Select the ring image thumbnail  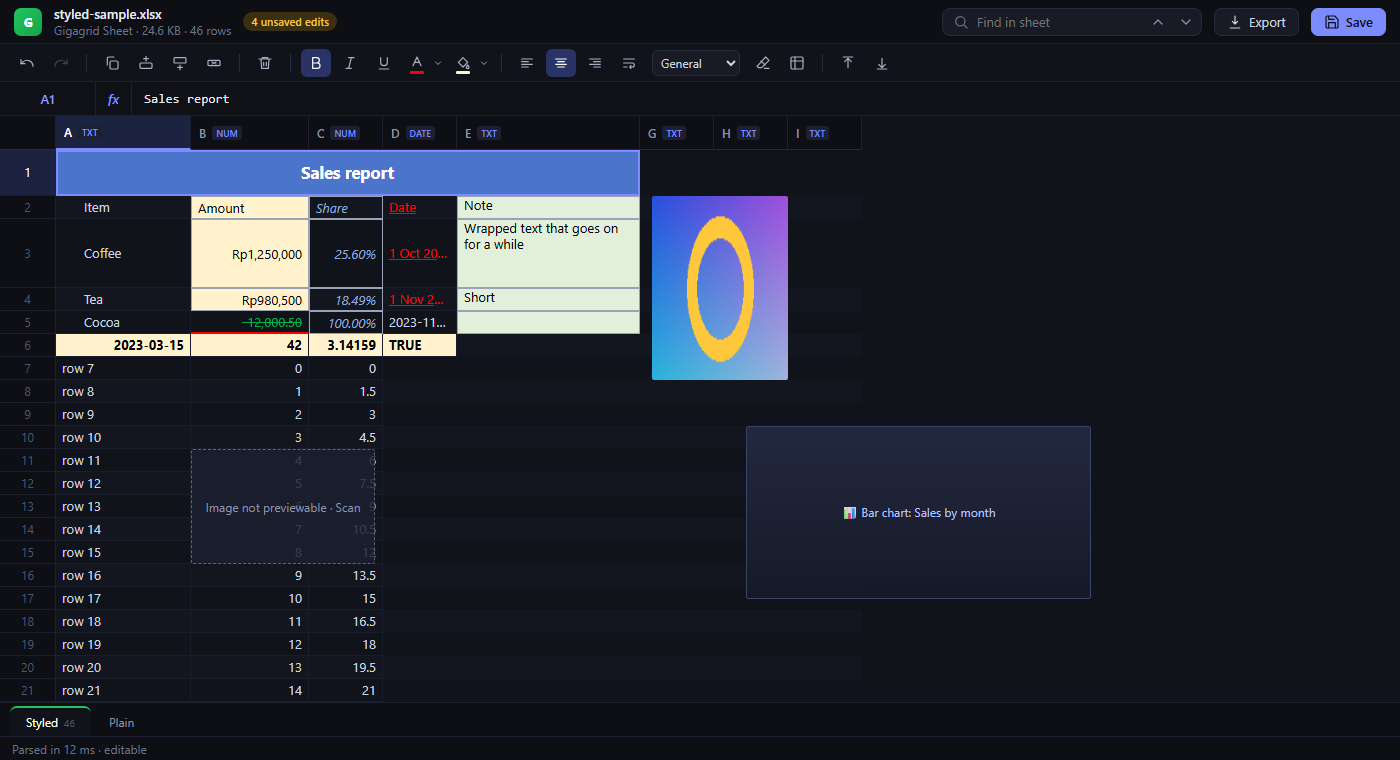click(x=720, y=288)
